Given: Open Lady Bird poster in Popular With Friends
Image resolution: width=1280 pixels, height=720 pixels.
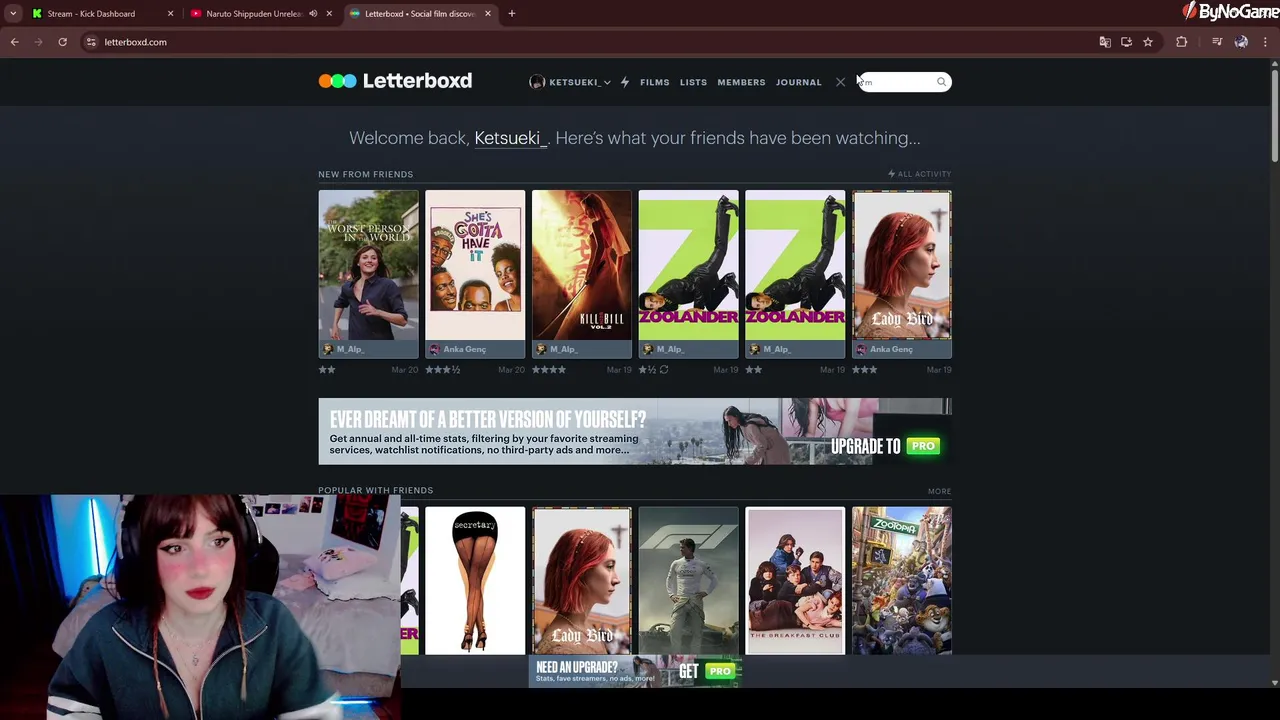Looking at the screenshot, I should tap(582, 581).
